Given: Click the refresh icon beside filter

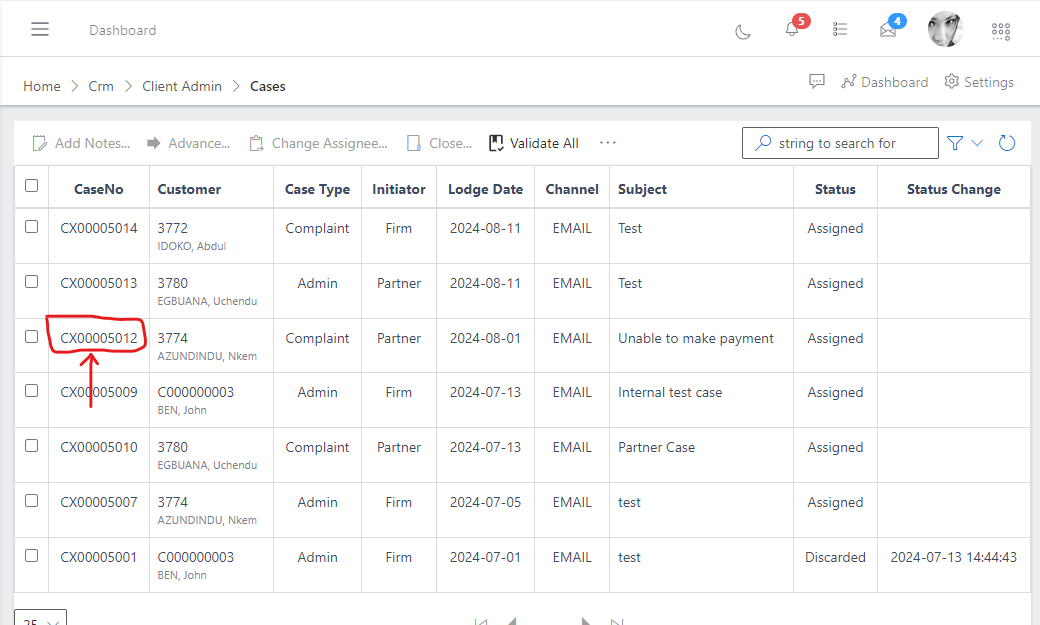Looking at the screenshot, I should coord(1007,143).
